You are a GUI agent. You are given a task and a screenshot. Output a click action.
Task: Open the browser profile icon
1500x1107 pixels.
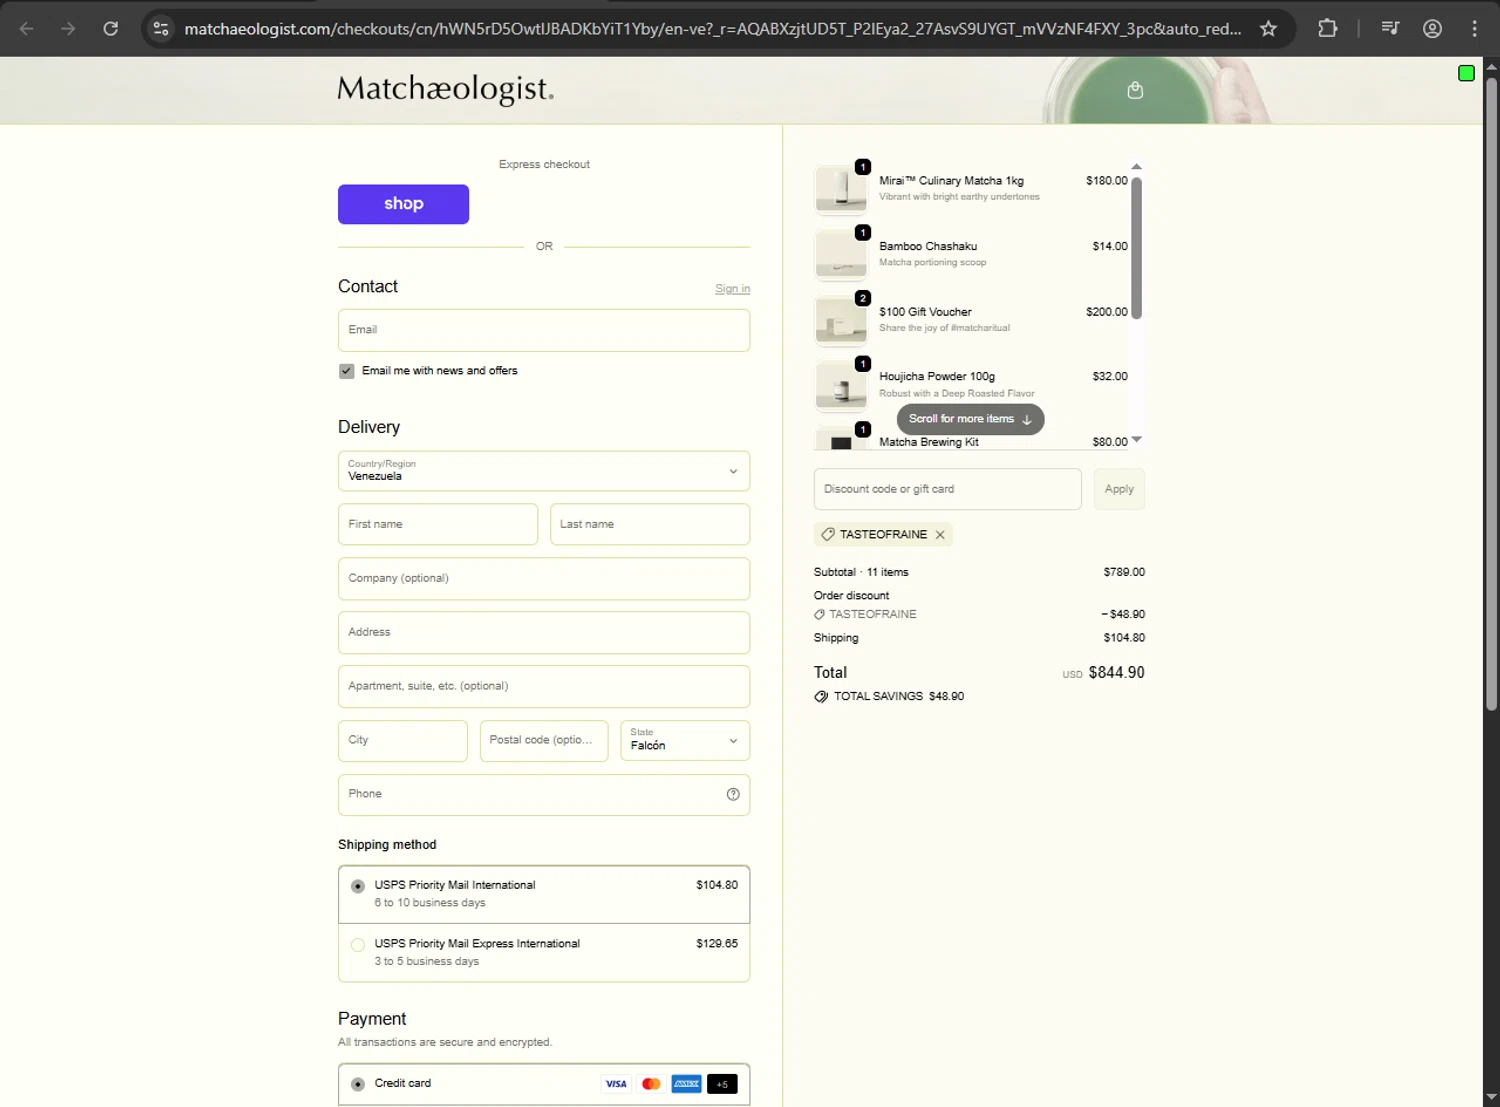click(x=1432, y=28)
